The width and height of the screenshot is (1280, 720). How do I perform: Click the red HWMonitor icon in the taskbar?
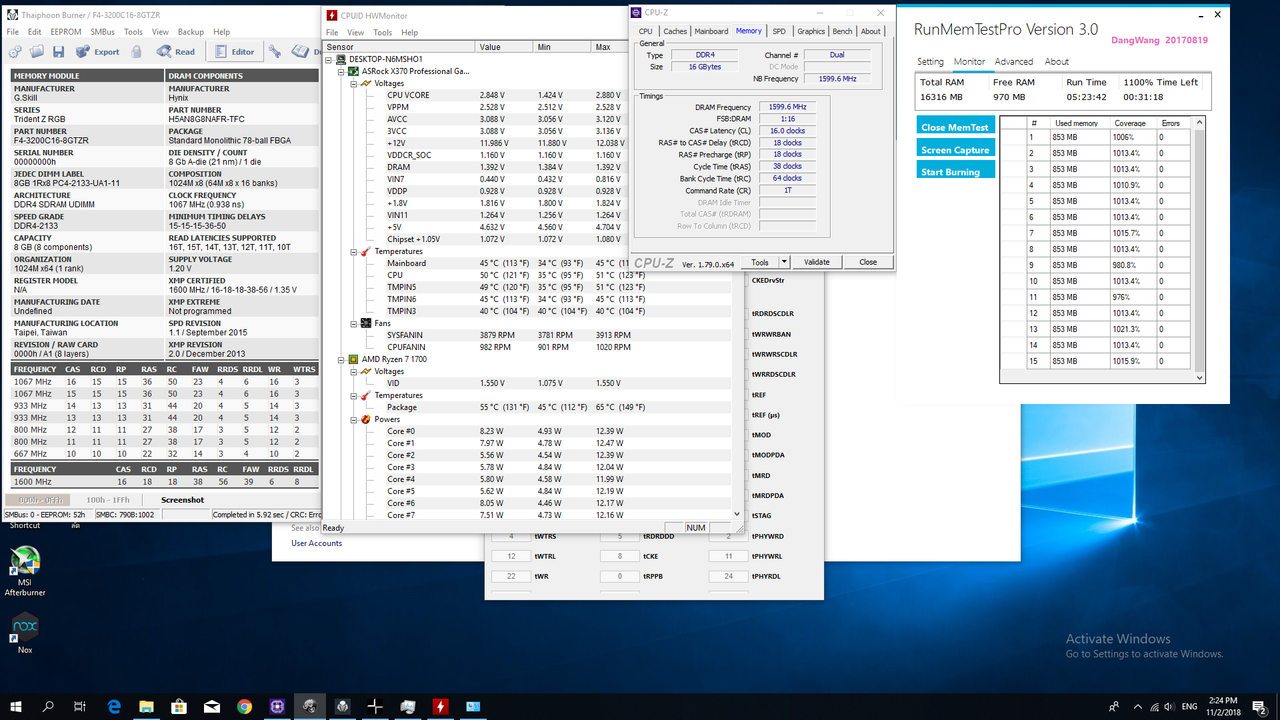[440, 706]
